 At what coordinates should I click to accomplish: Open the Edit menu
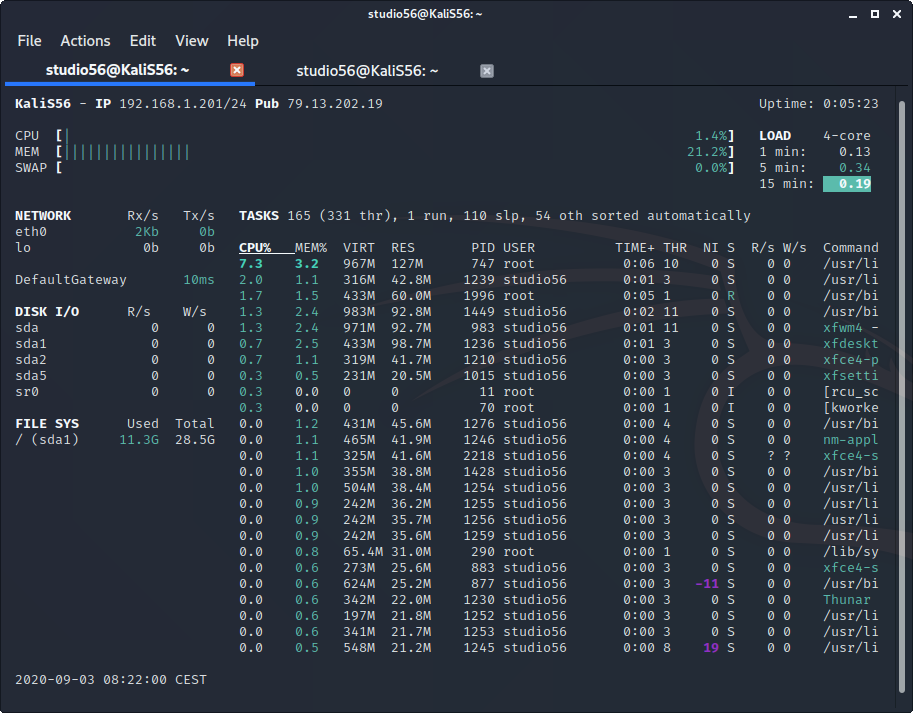click(143, 41)
